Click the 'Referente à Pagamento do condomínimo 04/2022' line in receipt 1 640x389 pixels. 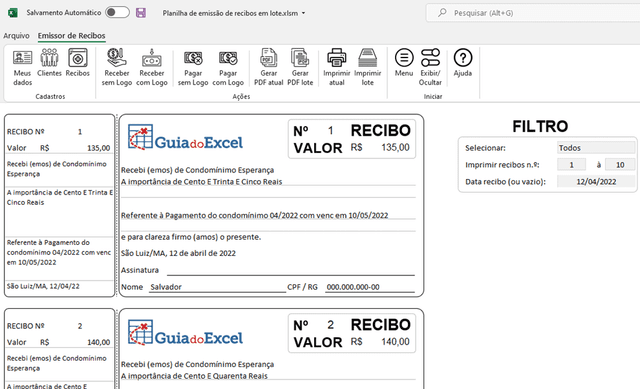tap(254, 215)
